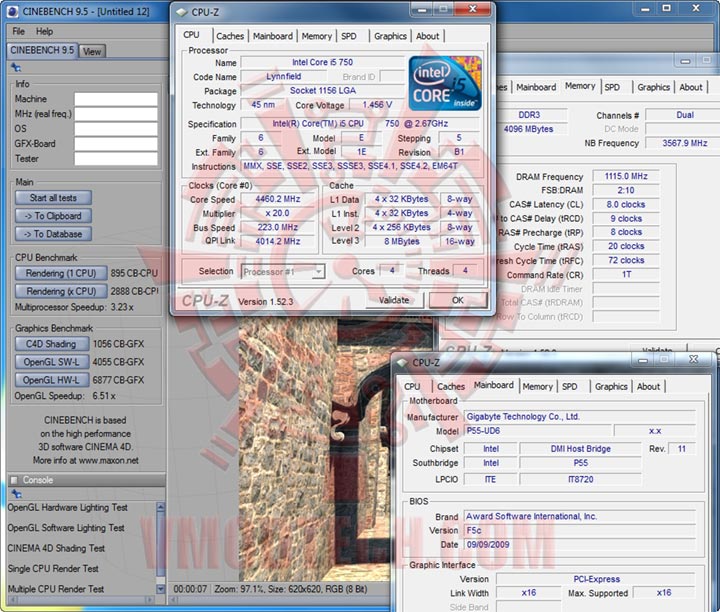Viewport: 720px width, 612px height.
Task: Open the About tab in front CPU-Z window
Action: tap(428, 36)
